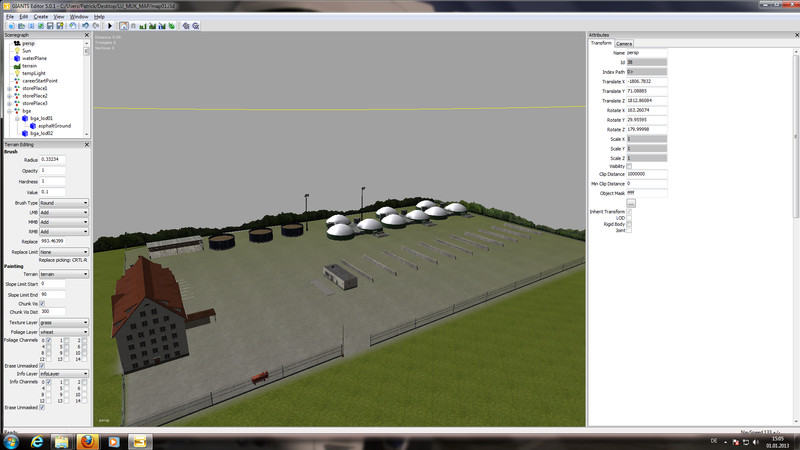Click the Redo arrow in toolbar
Screen dimensions: 800x450
click(x=95, y=26)
